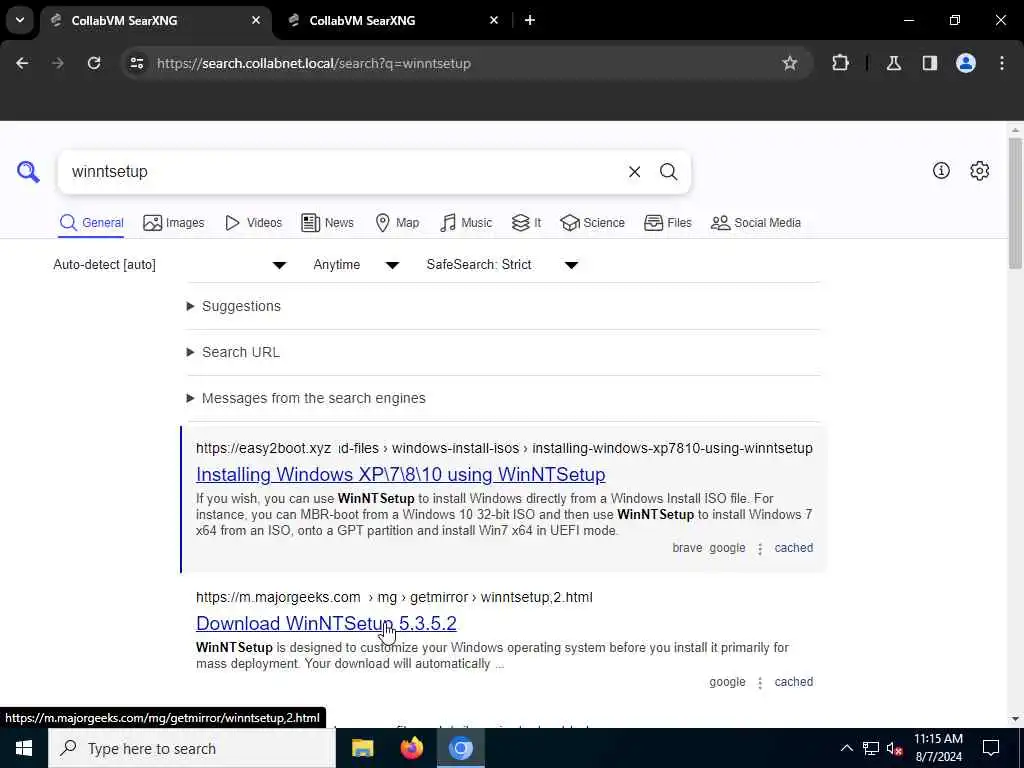Click the address bar URL
The width and height of the screenshot is (1024, 768).
(313, 63)
